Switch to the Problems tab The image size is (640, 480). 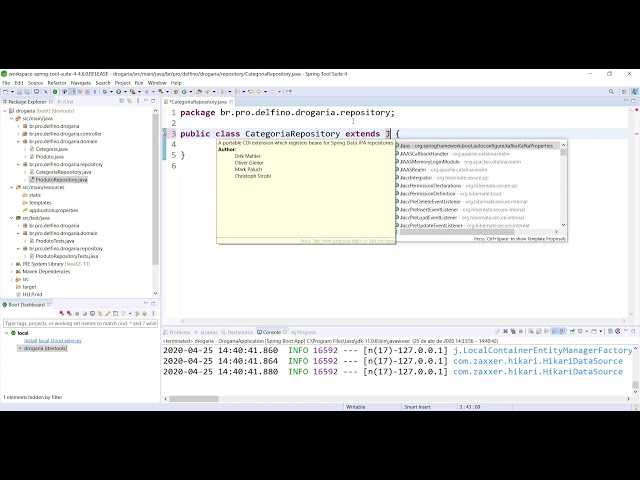pos(177,332)
